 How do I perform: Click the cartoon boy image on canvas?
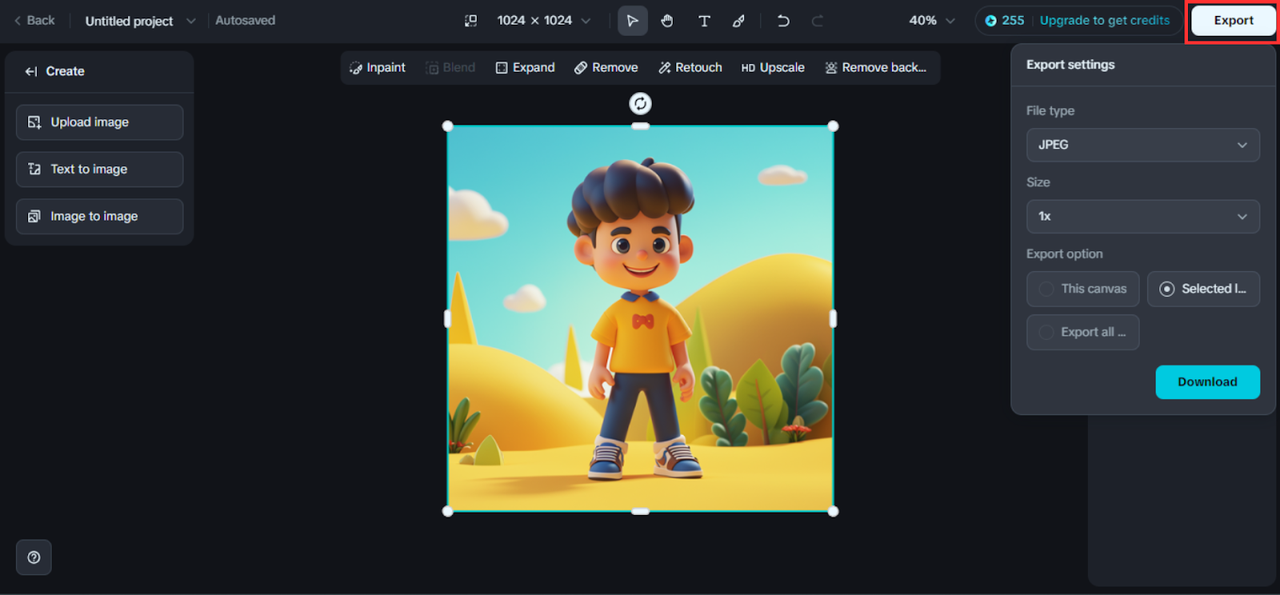tap(640, 318)
